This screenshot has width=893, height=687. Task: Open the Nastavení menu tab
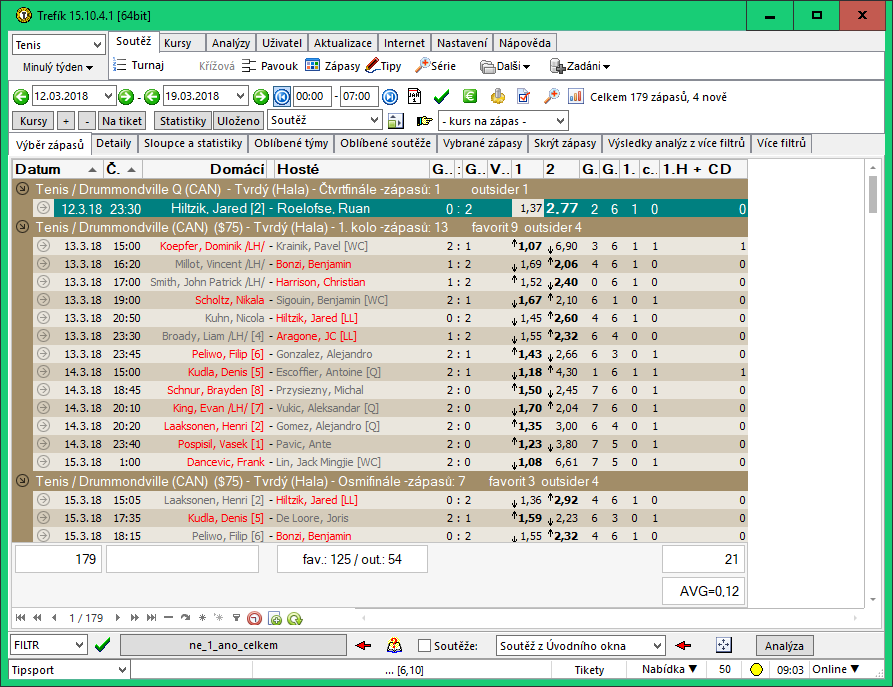(462, 43)
